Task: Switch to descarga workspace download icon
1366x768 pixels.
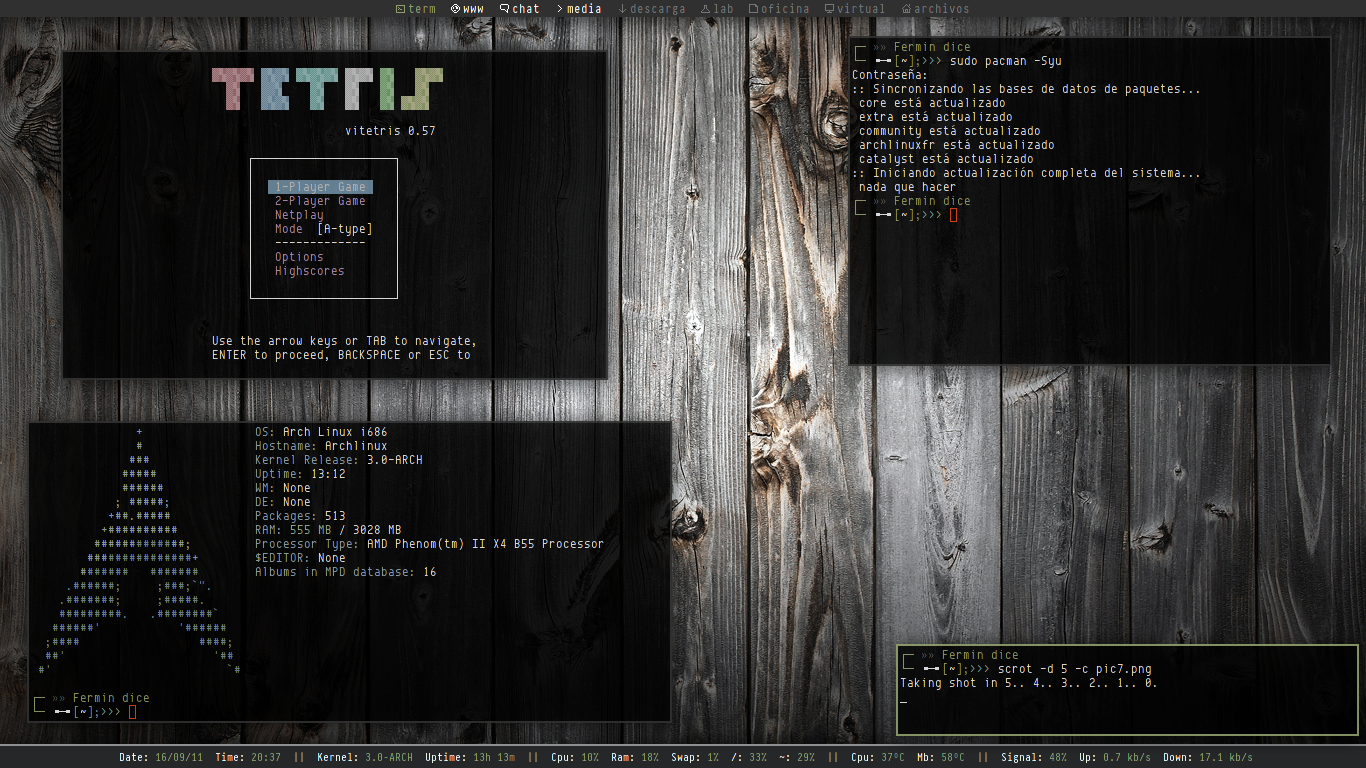Action: click(622, 9)
